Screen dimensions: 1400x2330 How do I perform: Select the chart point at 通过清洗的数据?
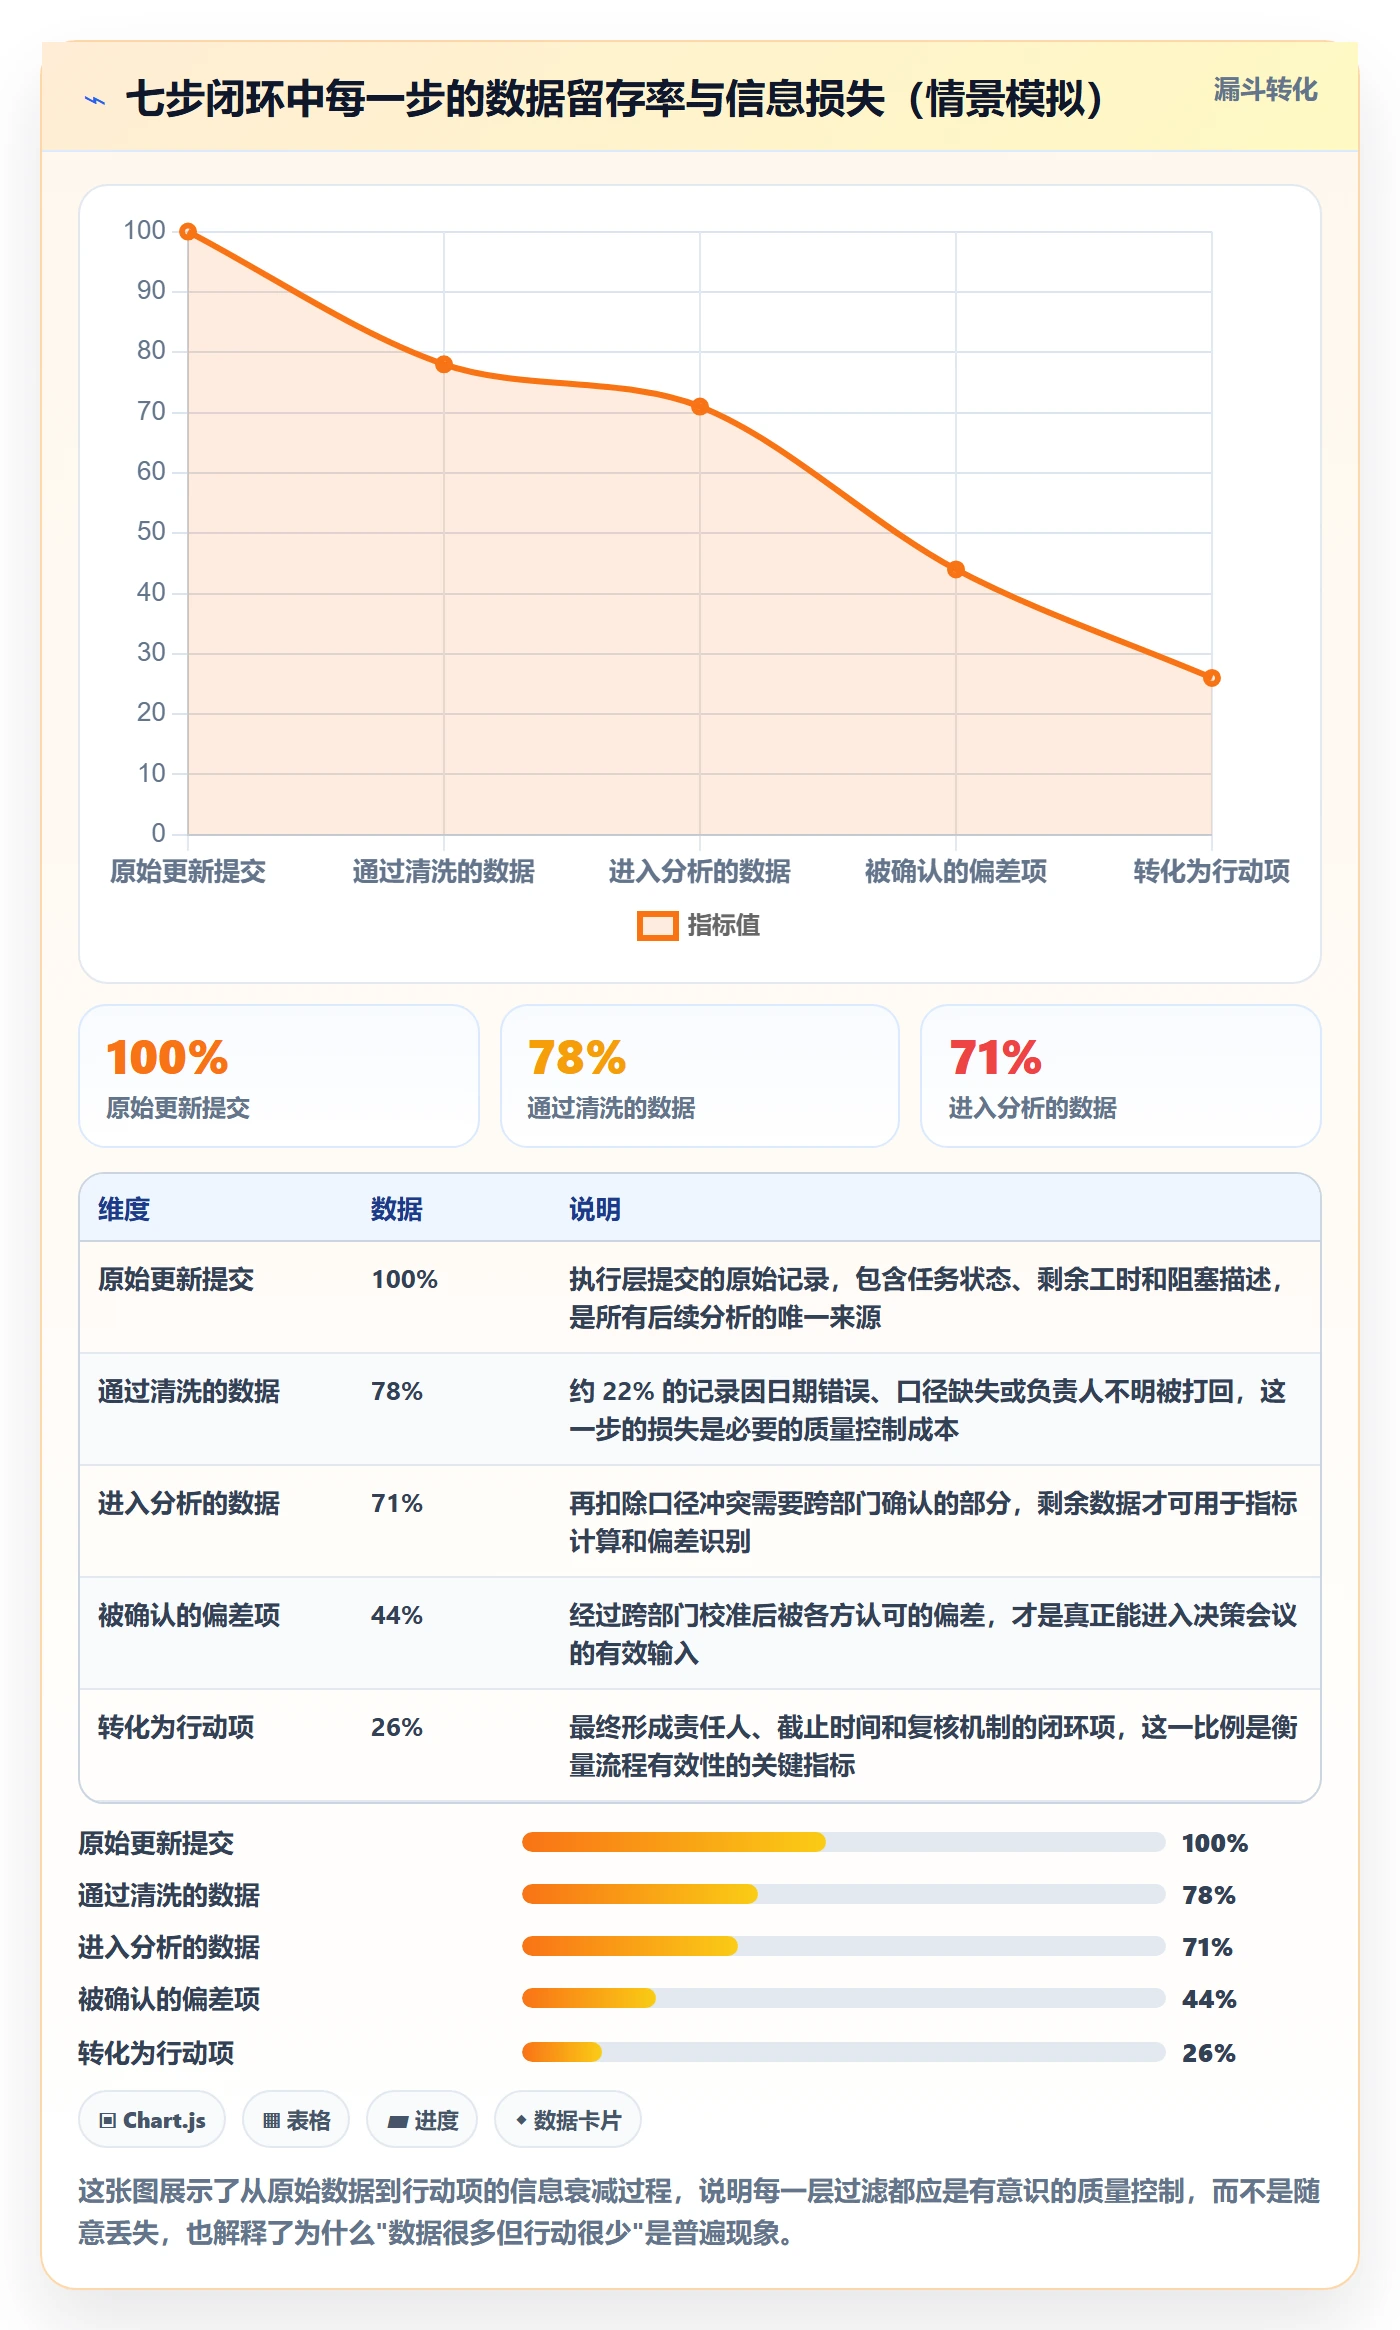444,364
